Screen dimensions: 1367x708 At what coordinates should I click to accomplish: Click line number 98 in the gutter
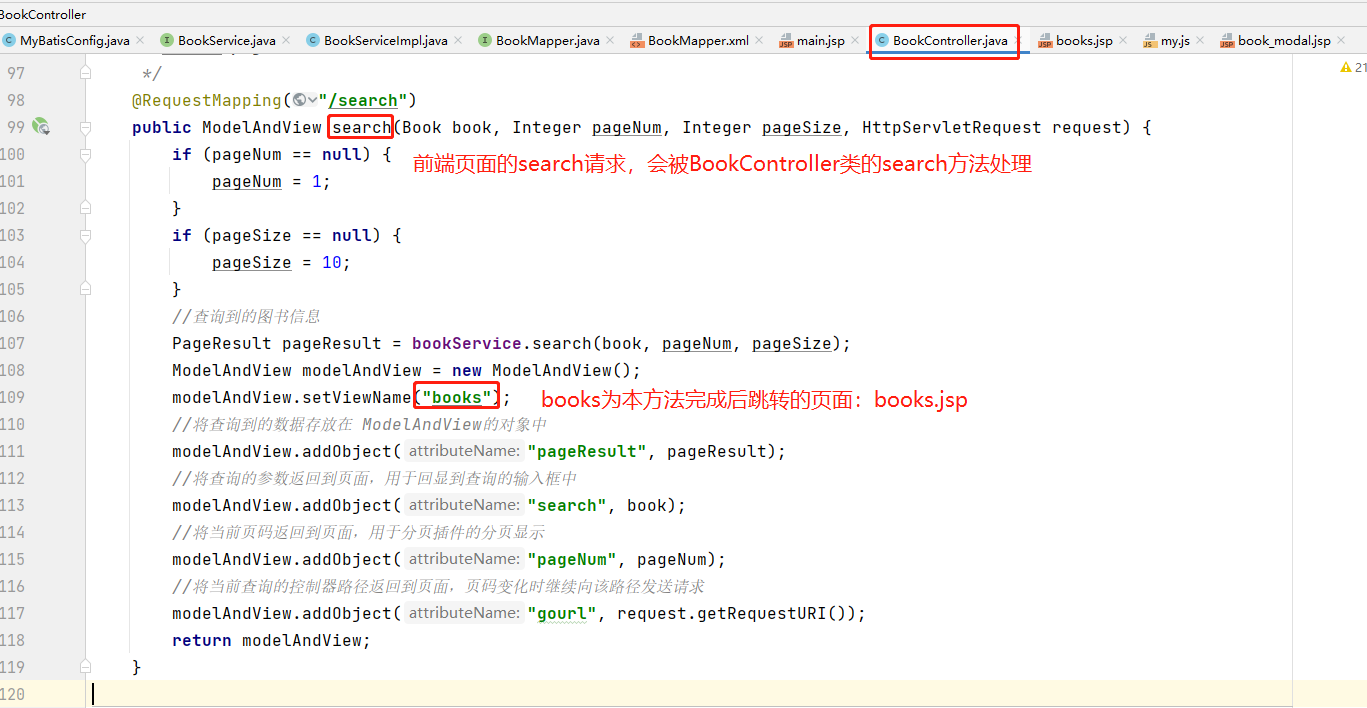[16, 100]
